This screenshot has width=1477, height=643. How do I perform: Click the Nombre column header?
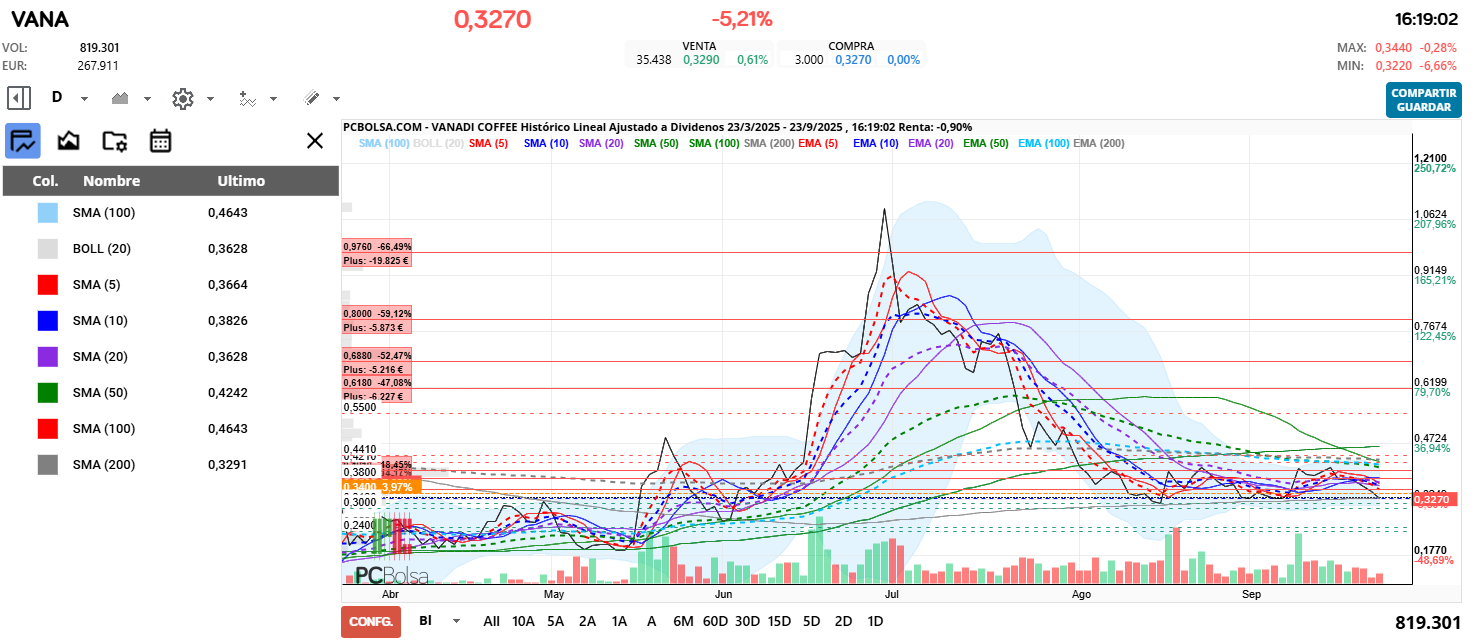[111, 181]
